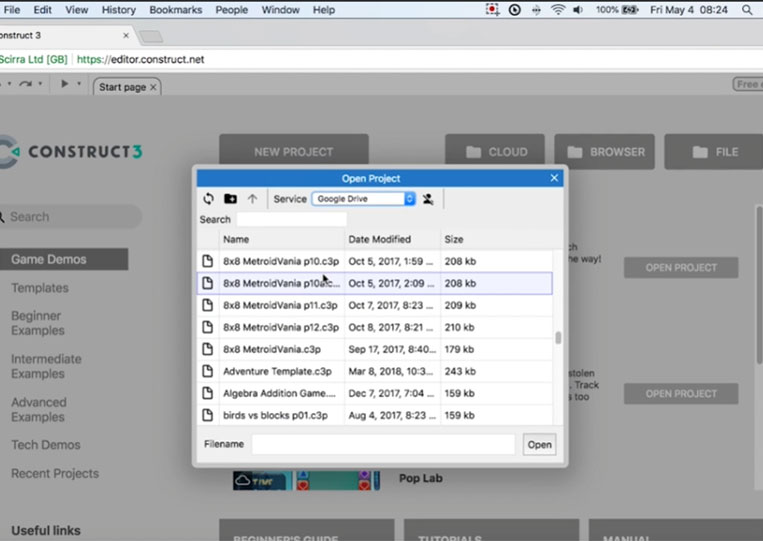The height and width of the screenshot is (541, 763).
Task: Select file 8x8 MetroidVania p12.c3p
Action: click(375, 327)
